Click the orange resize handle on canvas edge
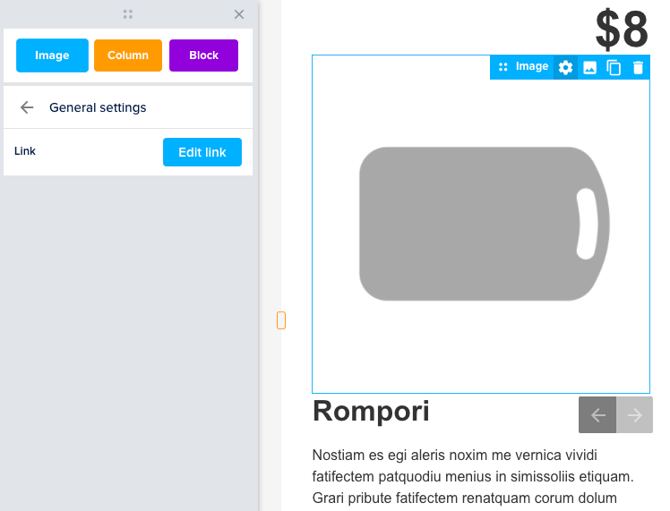670x511 pixels. [x=281, y=320]
